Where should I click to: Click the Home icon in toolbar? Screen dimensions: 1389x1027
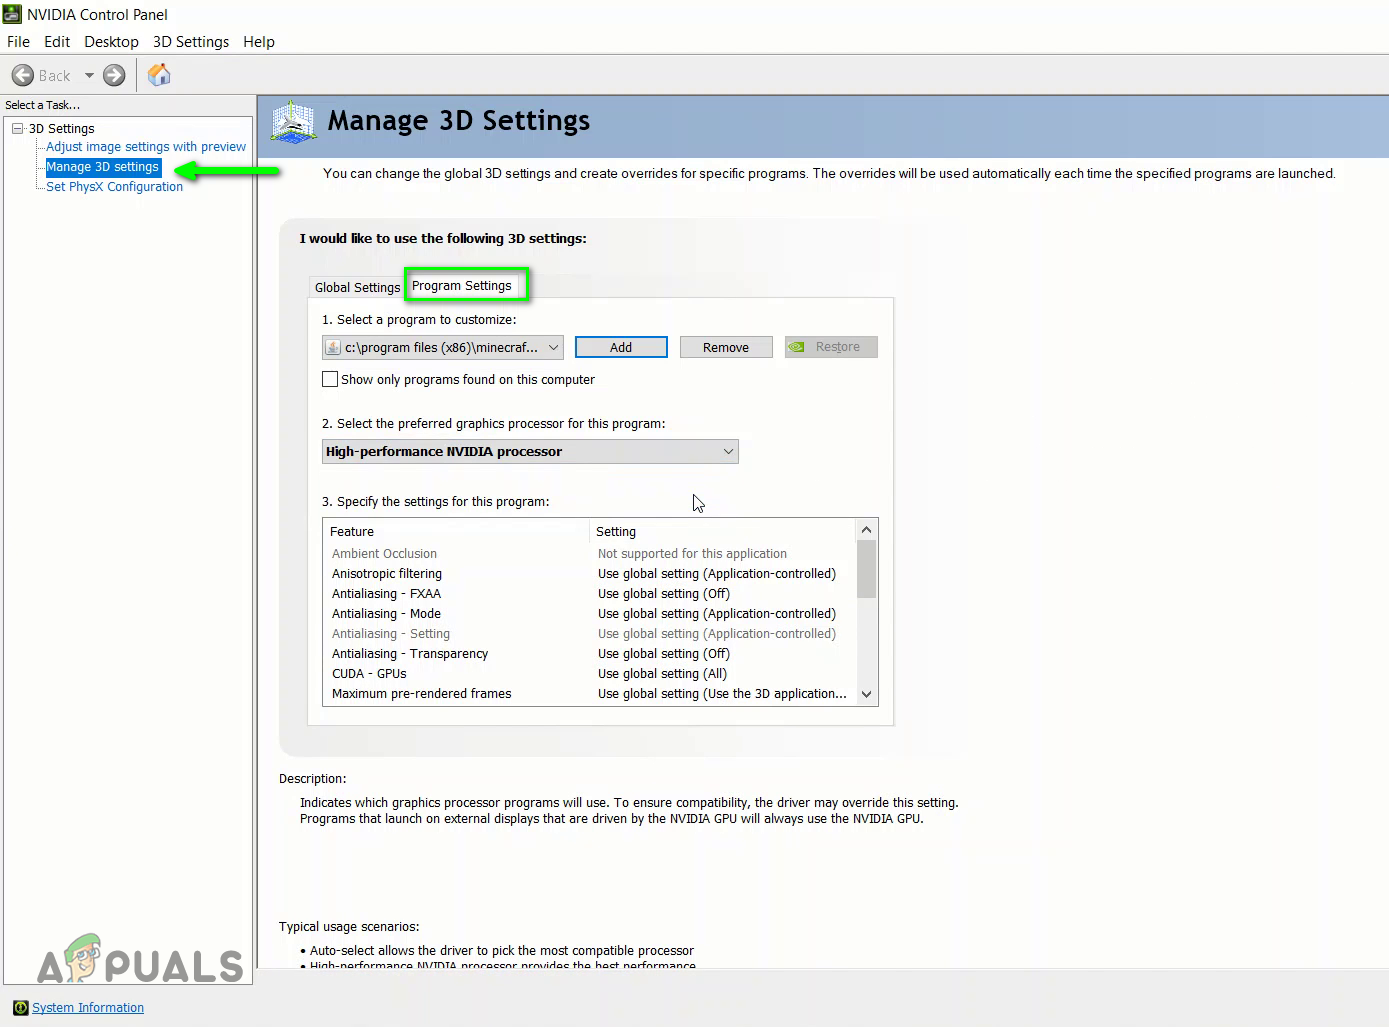159,75
